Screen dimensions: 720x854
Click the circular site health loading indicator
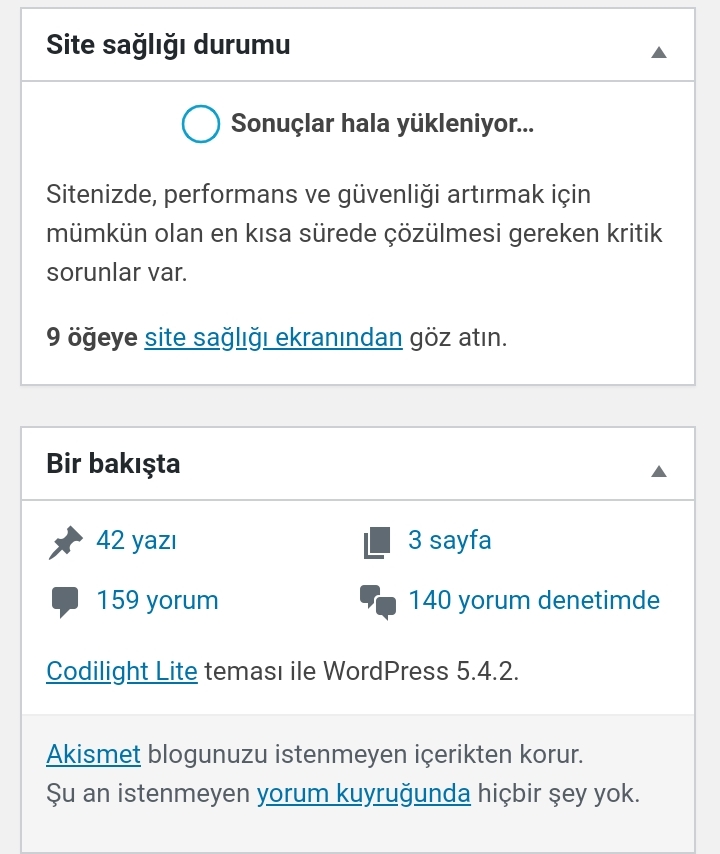pyautogui.click(x=200, y=124)
